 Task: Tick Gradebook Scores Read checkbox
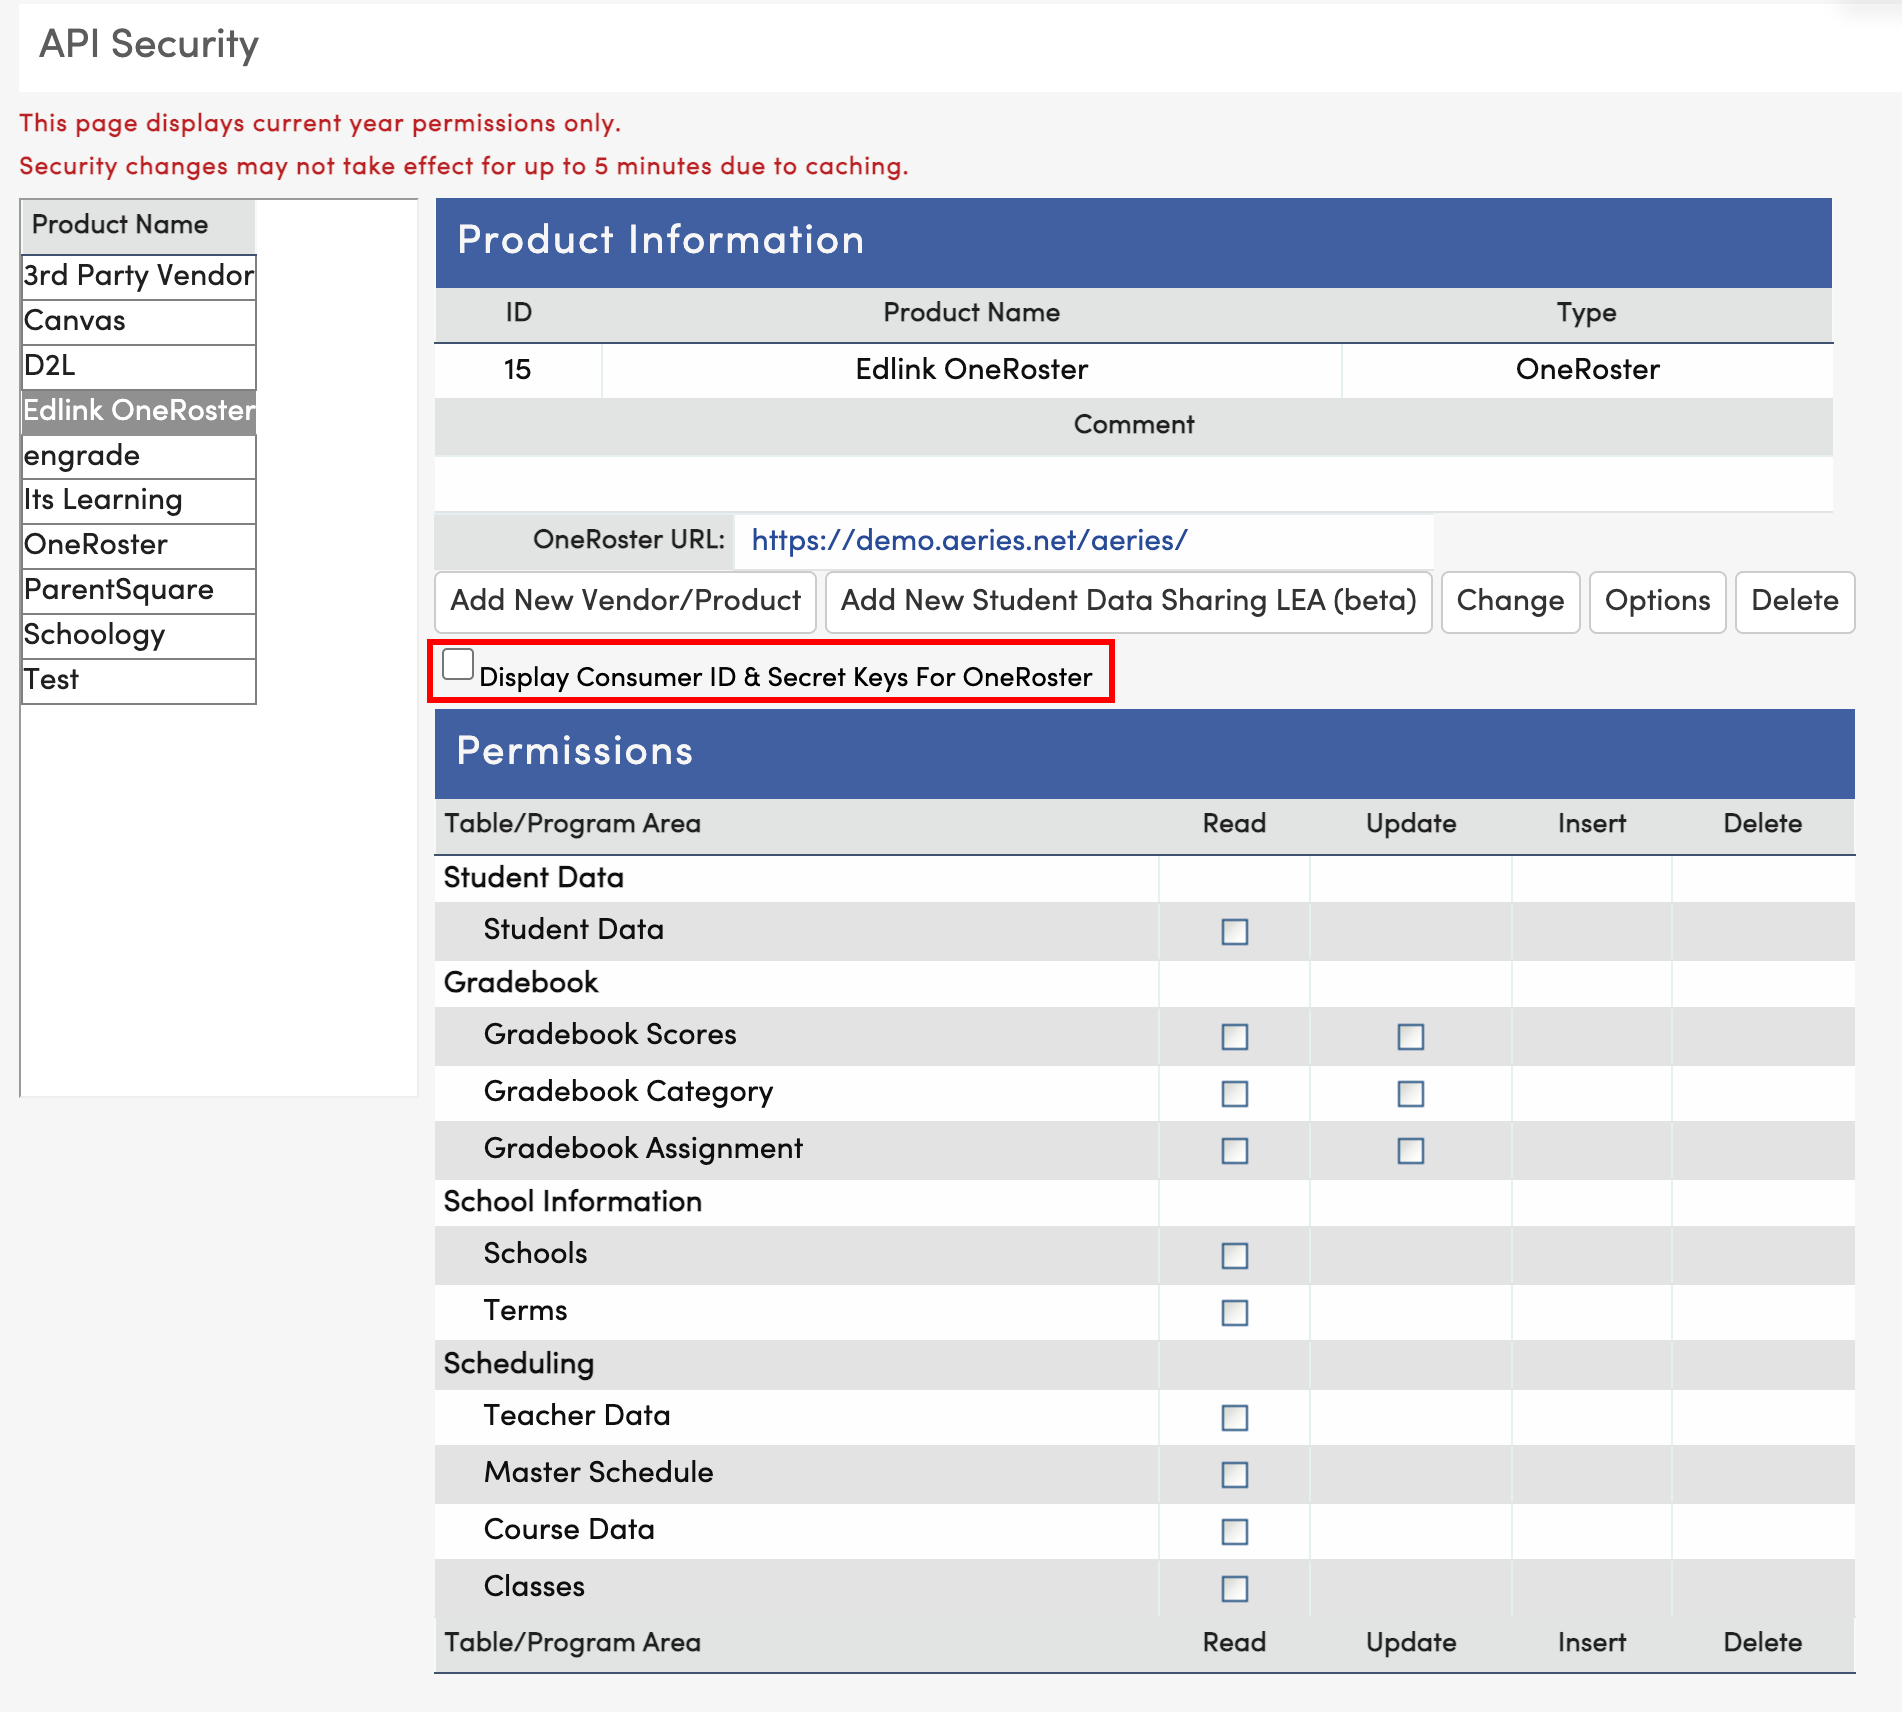click(x=1235, y=1037)
